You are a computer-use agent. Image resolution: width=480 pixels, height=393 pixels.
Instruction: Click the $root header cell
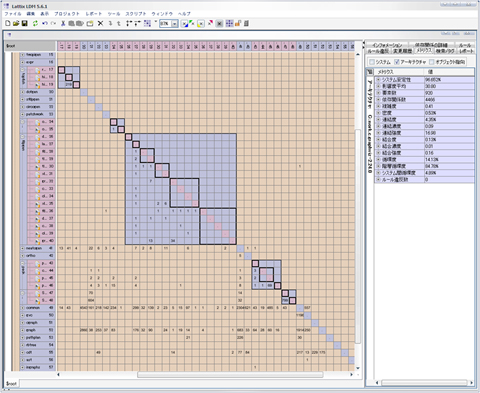(x=30, y=46)
